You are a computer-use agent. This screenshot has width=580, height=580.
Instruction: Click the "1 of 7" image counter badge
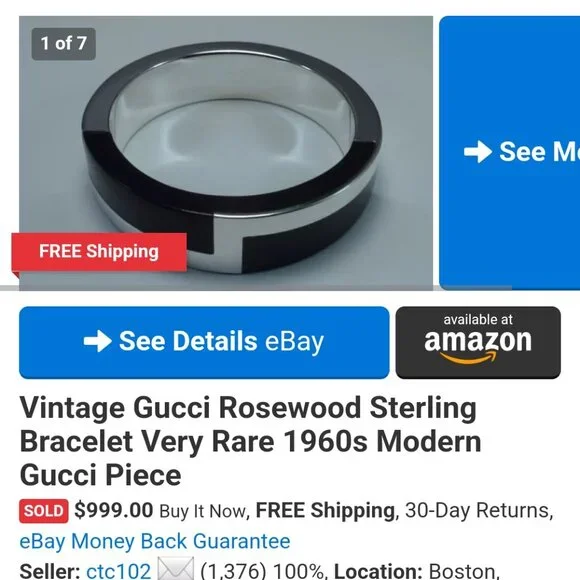[64, 44]
